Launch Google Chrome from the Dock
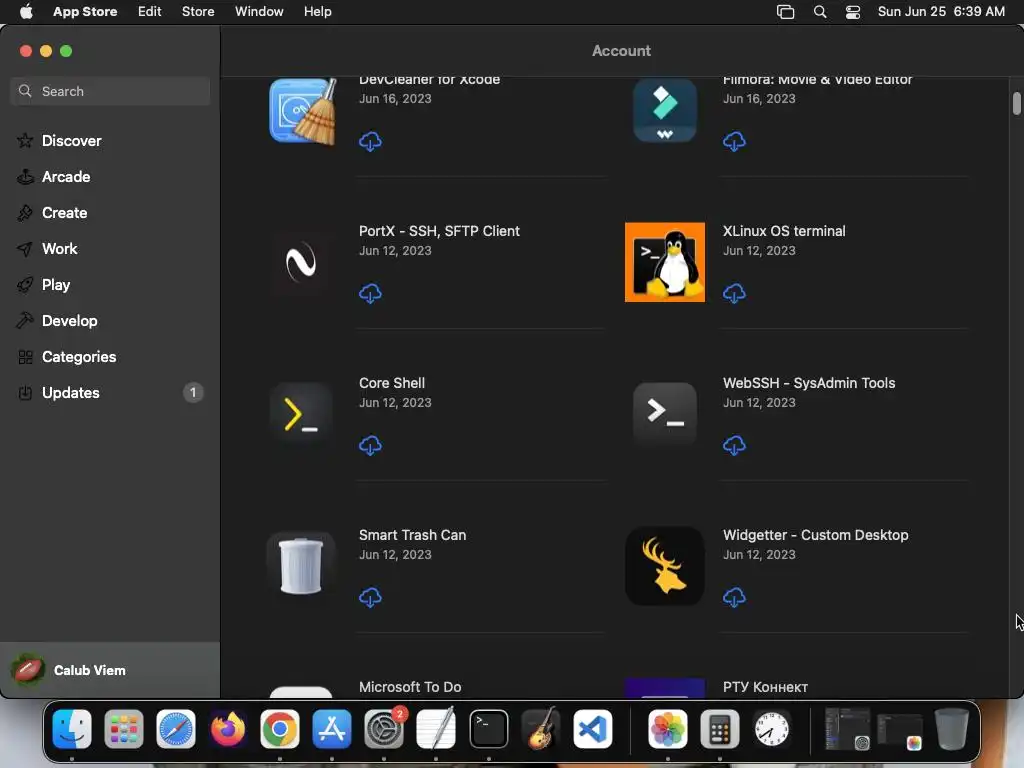1024x768 pixels. click(280, 729)
